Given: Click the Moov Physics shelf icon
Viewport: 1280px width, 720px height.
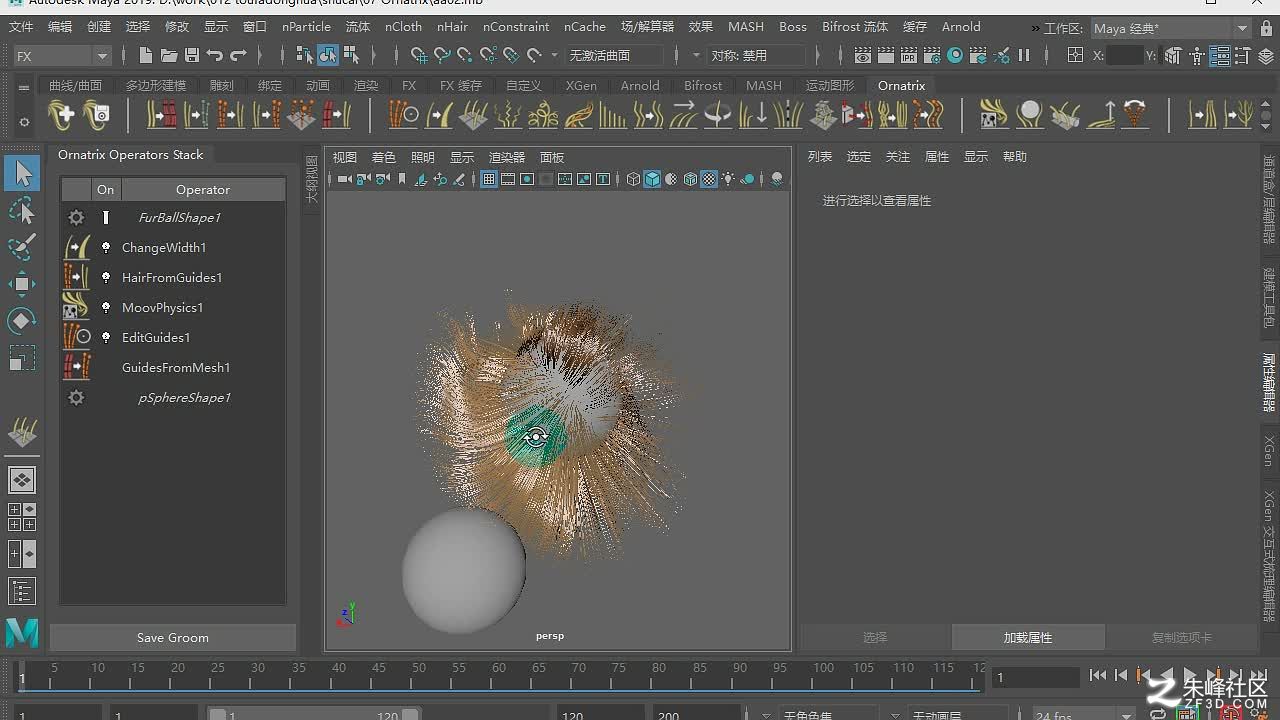Looking at the screenshot, I should click(x=994, y=115).
